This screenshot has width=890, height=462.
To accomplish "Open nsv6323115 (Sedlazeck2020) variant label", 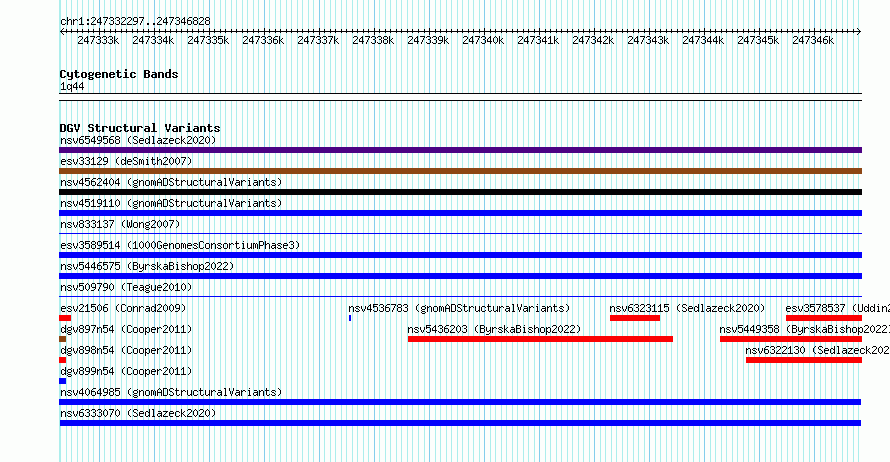I will 687,308.
